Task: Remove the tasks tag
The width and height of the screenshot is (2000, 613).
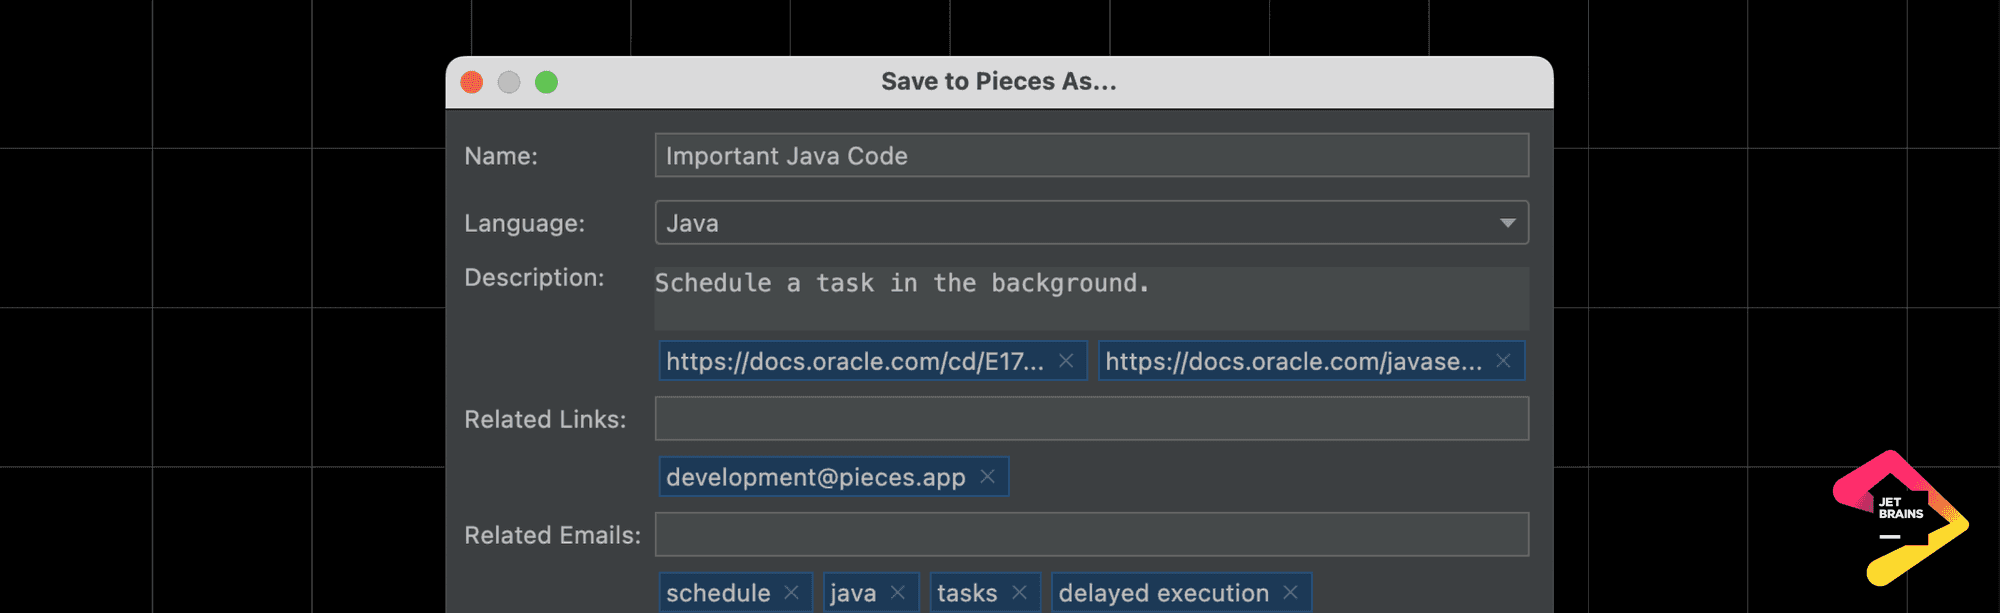Action: click(x=1019, y=593)
